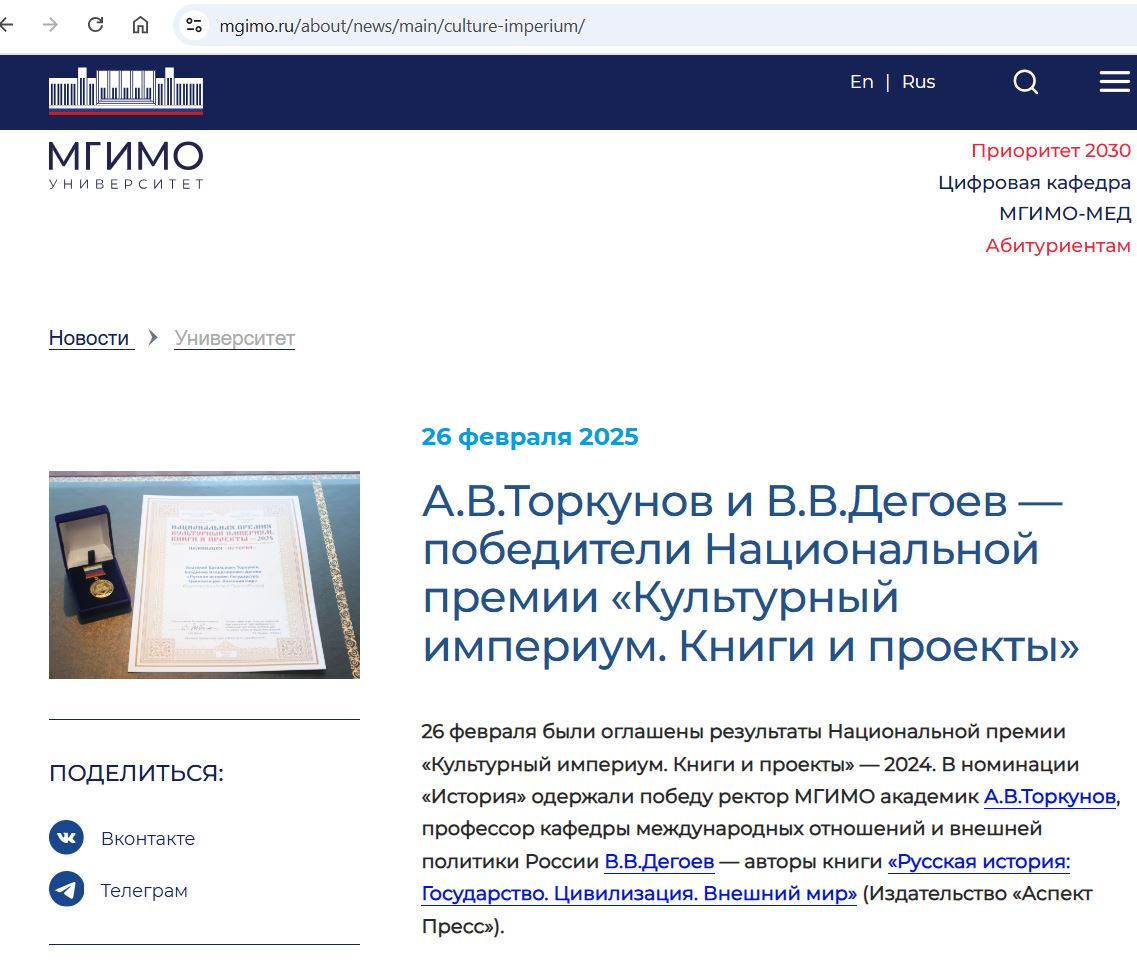
Task: Go to МГИМО-МЕД section
Action: pyautogui.click(x=1065, y=214)
